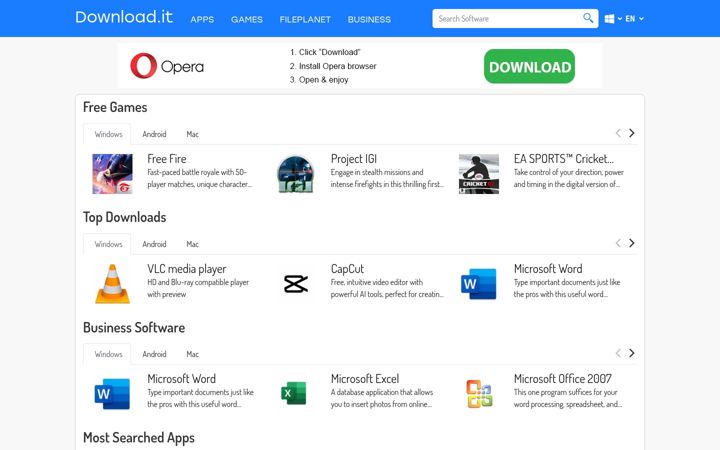Select Mac tab under Top Downloads

click(x=192, y=244)
